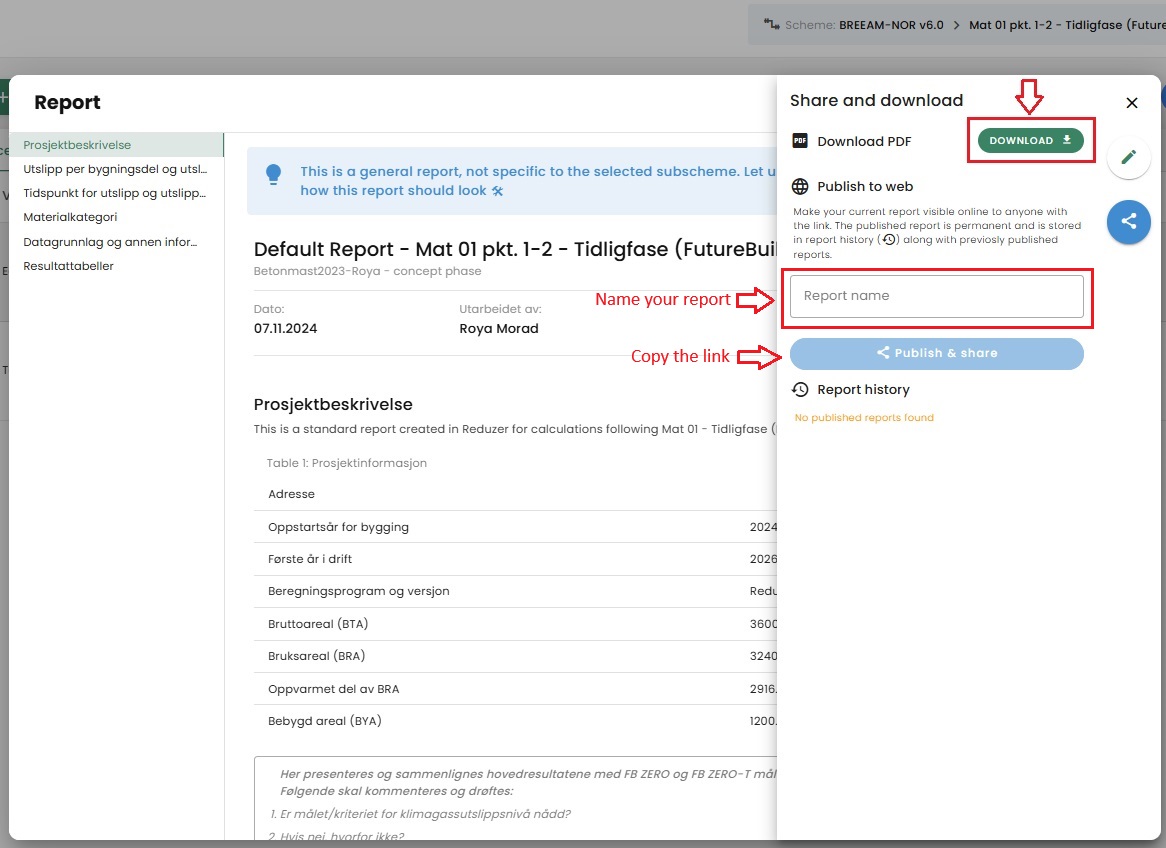Open the Utslipp per bygningsdel section

[x=115, y=169]
